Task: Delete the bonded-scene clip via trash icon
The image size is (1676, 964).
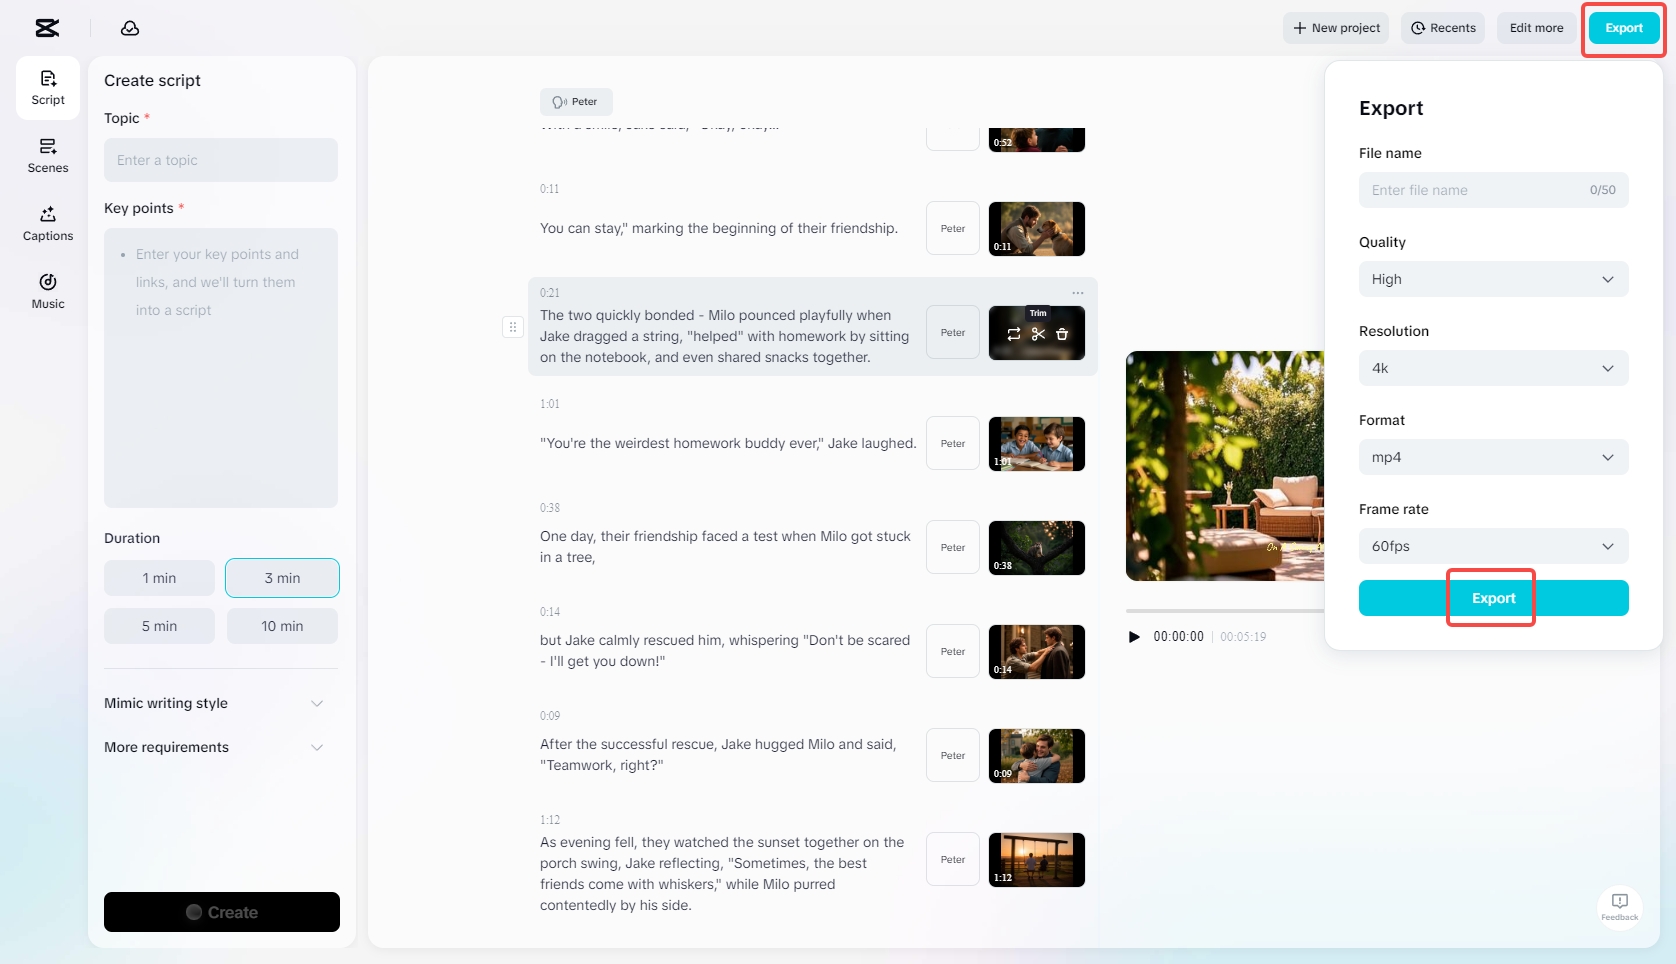Action: click(x=1062, y=335)
